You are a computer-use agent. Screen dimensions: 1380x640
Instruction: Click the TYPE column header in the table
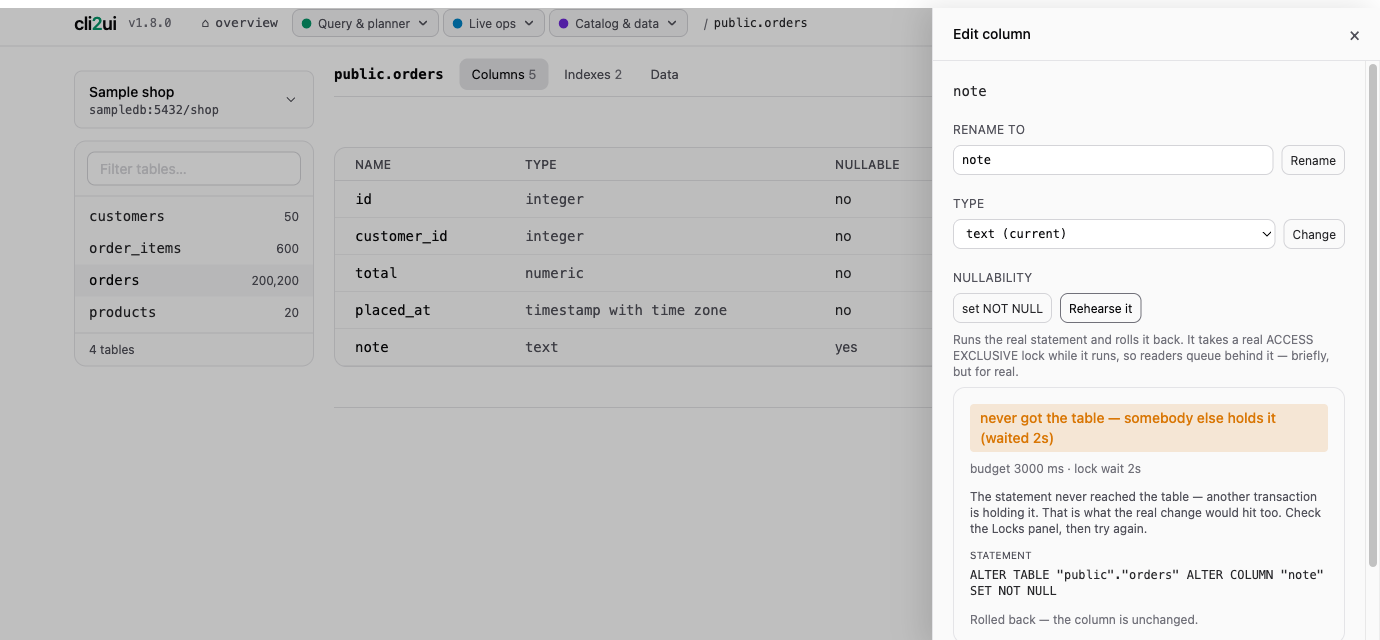point(541,164)
